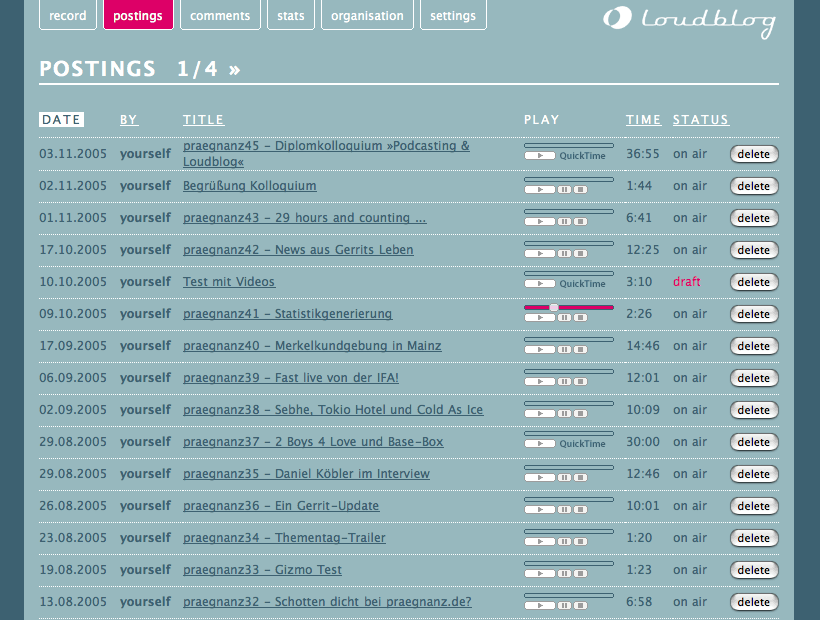This screenshot has height=620, width=820.
Task: Stop praegnanz41 – Statistikgenerierung
Action: pyautogui.click(x=580, y=318)
